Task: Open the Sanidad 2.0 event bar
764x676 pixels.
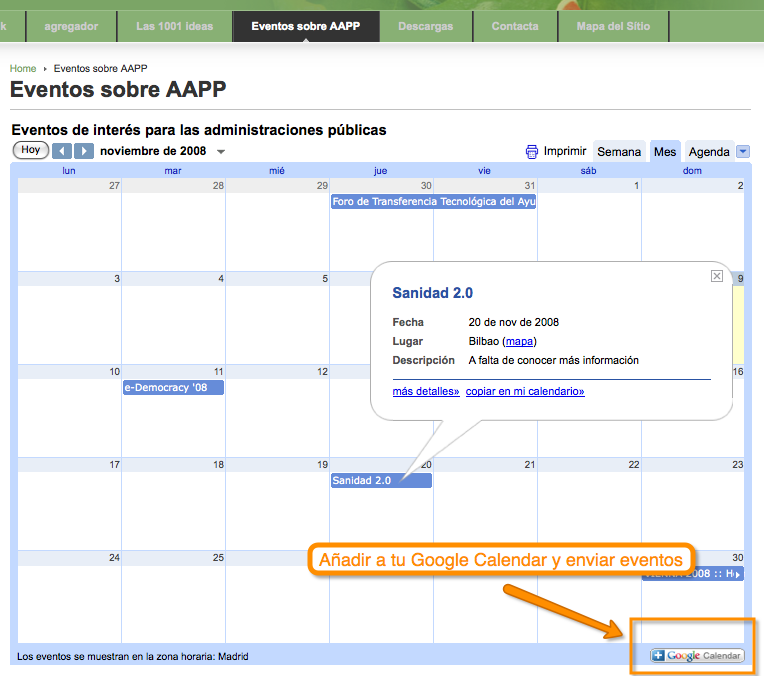Action: click(x=381, y=481)
